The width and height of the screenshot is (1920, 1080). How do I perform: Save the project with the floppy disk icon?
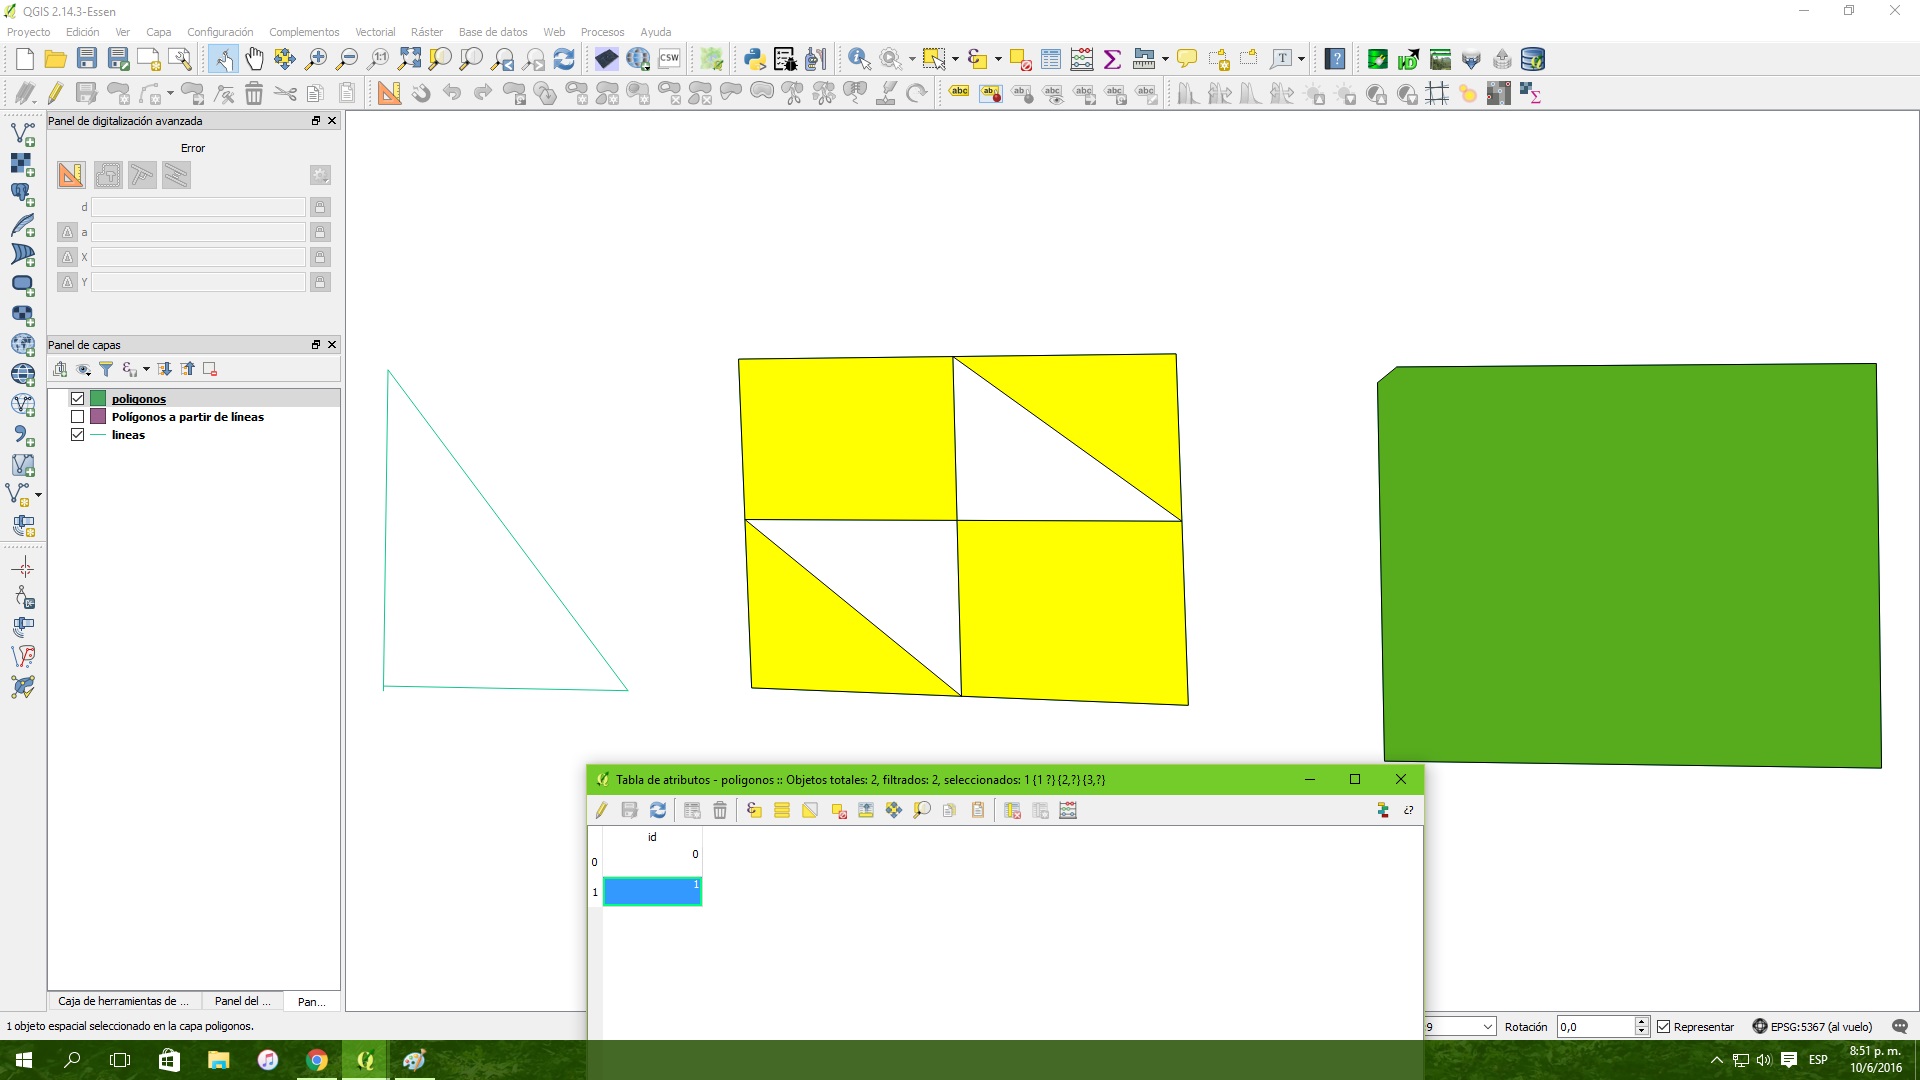[87, 59]
